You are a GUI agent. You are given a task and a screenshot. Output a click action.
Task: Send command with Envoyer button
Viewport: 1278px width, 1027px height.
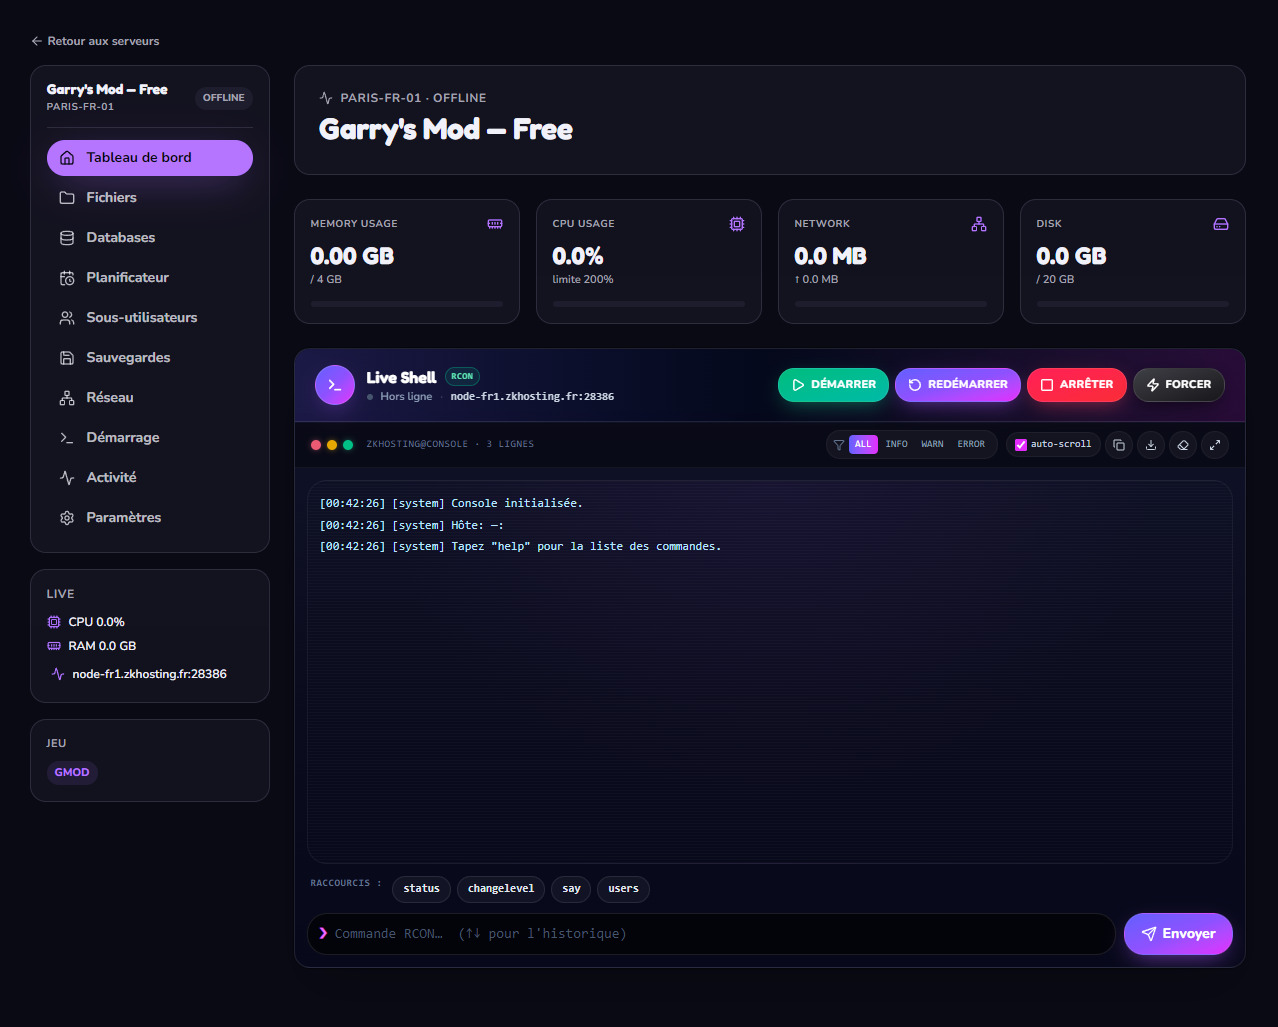[1178, 934]
